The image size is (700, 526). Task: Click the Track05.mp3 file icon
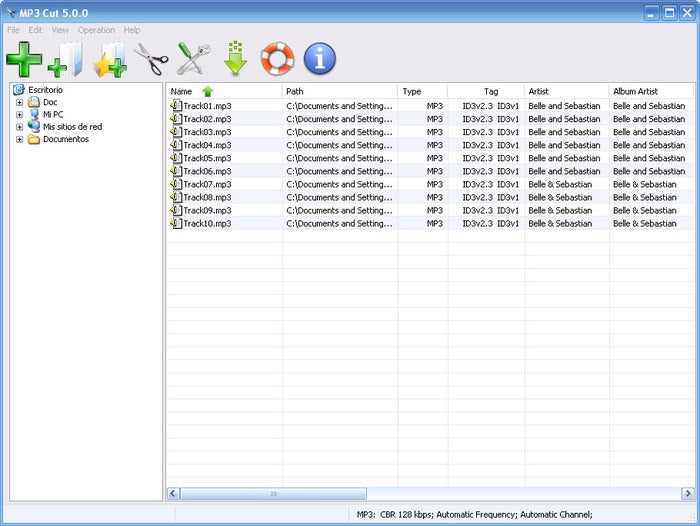coord(176,158)
